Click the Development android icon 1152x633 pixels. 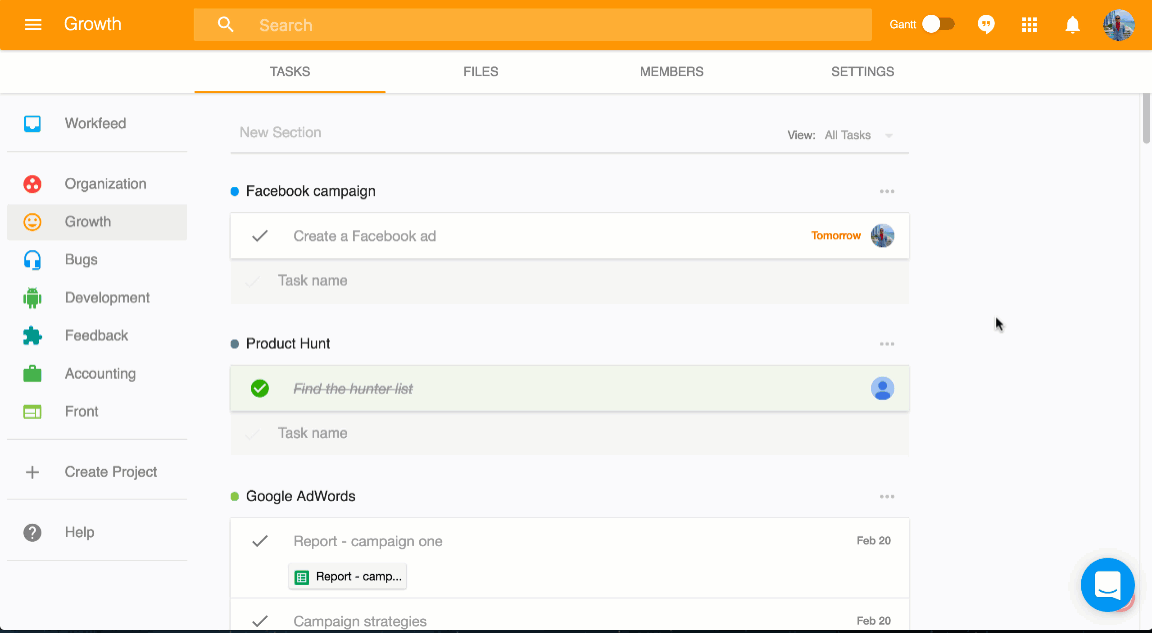(x=32, y=297)
